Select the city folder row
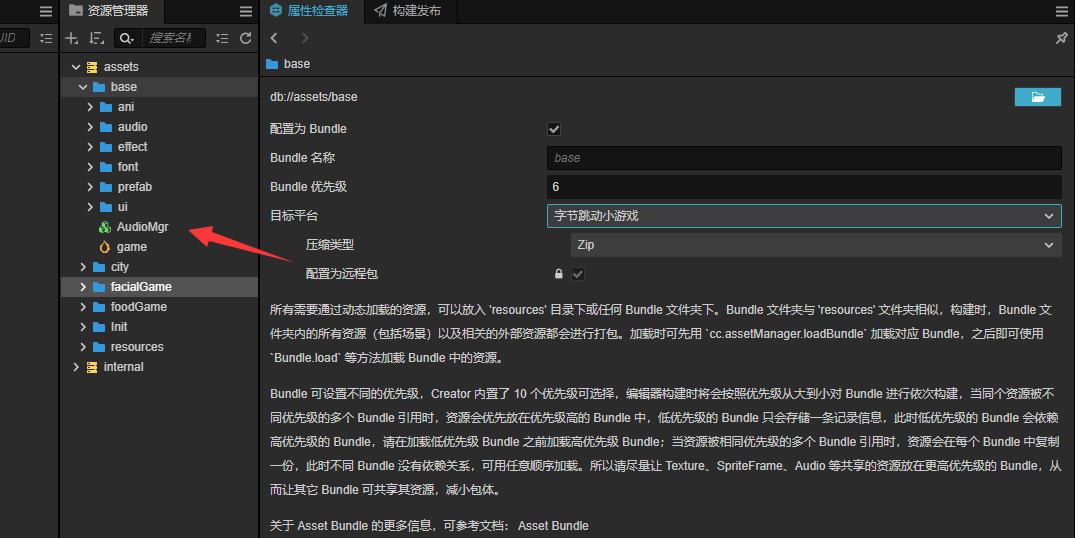Image resolution: width=1076 pixels, height=538 pixels. (159, 266)
